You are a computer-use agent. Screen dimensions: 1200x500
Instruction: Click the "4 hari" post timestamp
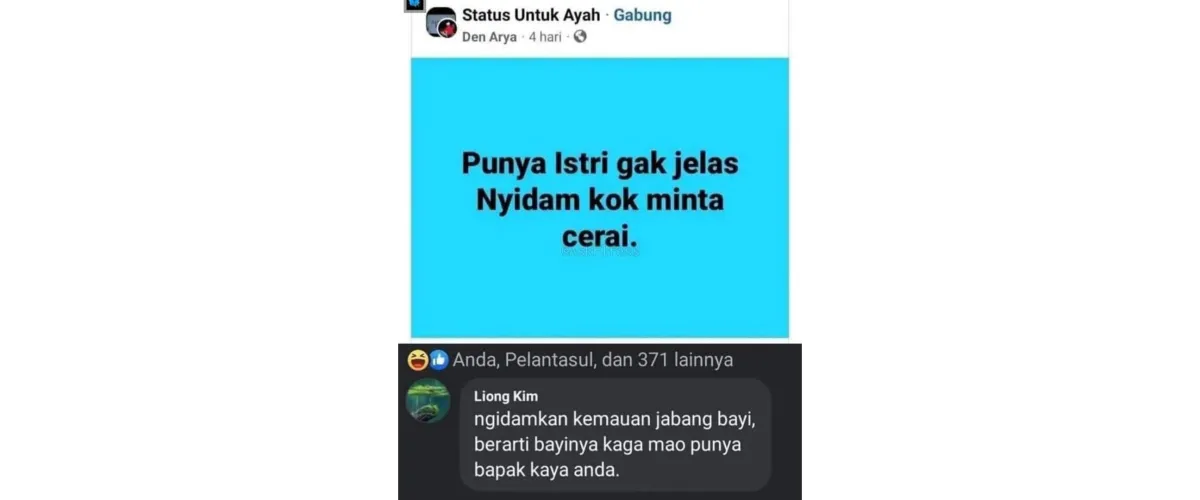(x=545, y=37)
